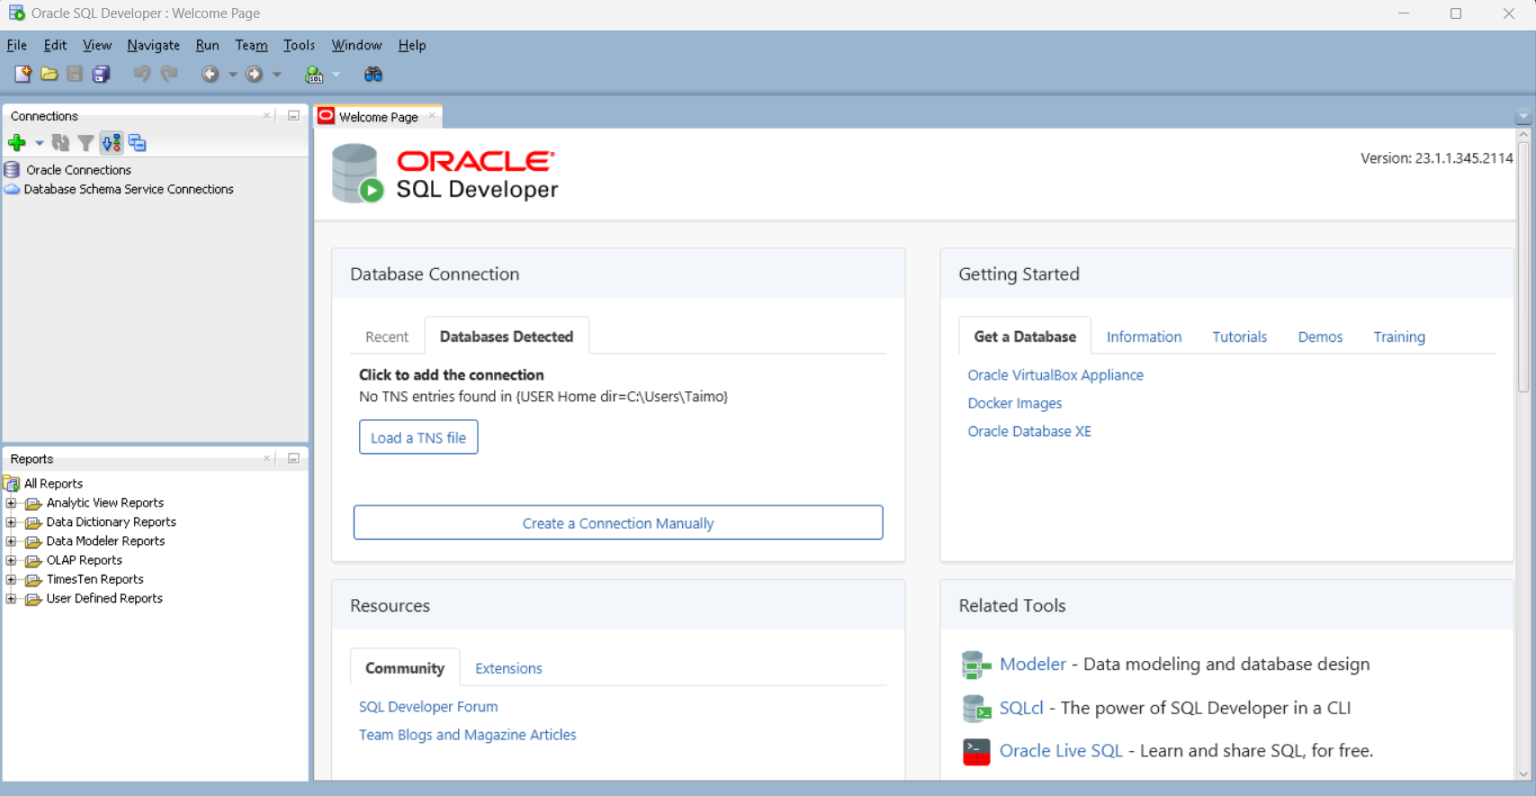
Task: Refresh the Connections list
Action: (59, 142)
